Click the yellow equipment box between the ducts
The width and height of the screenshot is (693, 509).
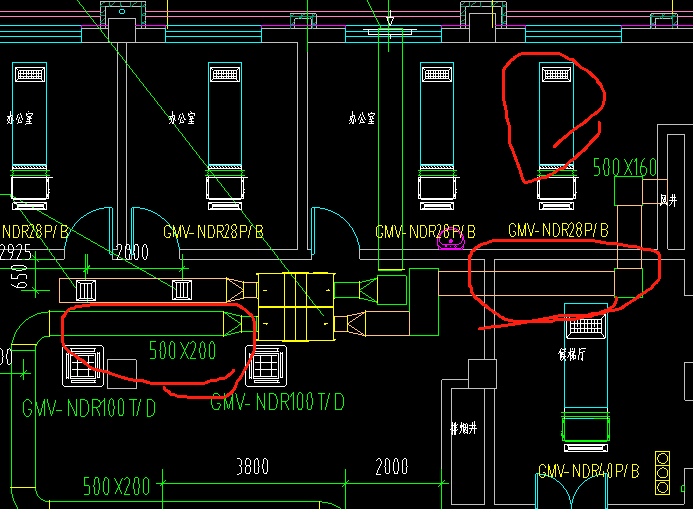point(296,307)
